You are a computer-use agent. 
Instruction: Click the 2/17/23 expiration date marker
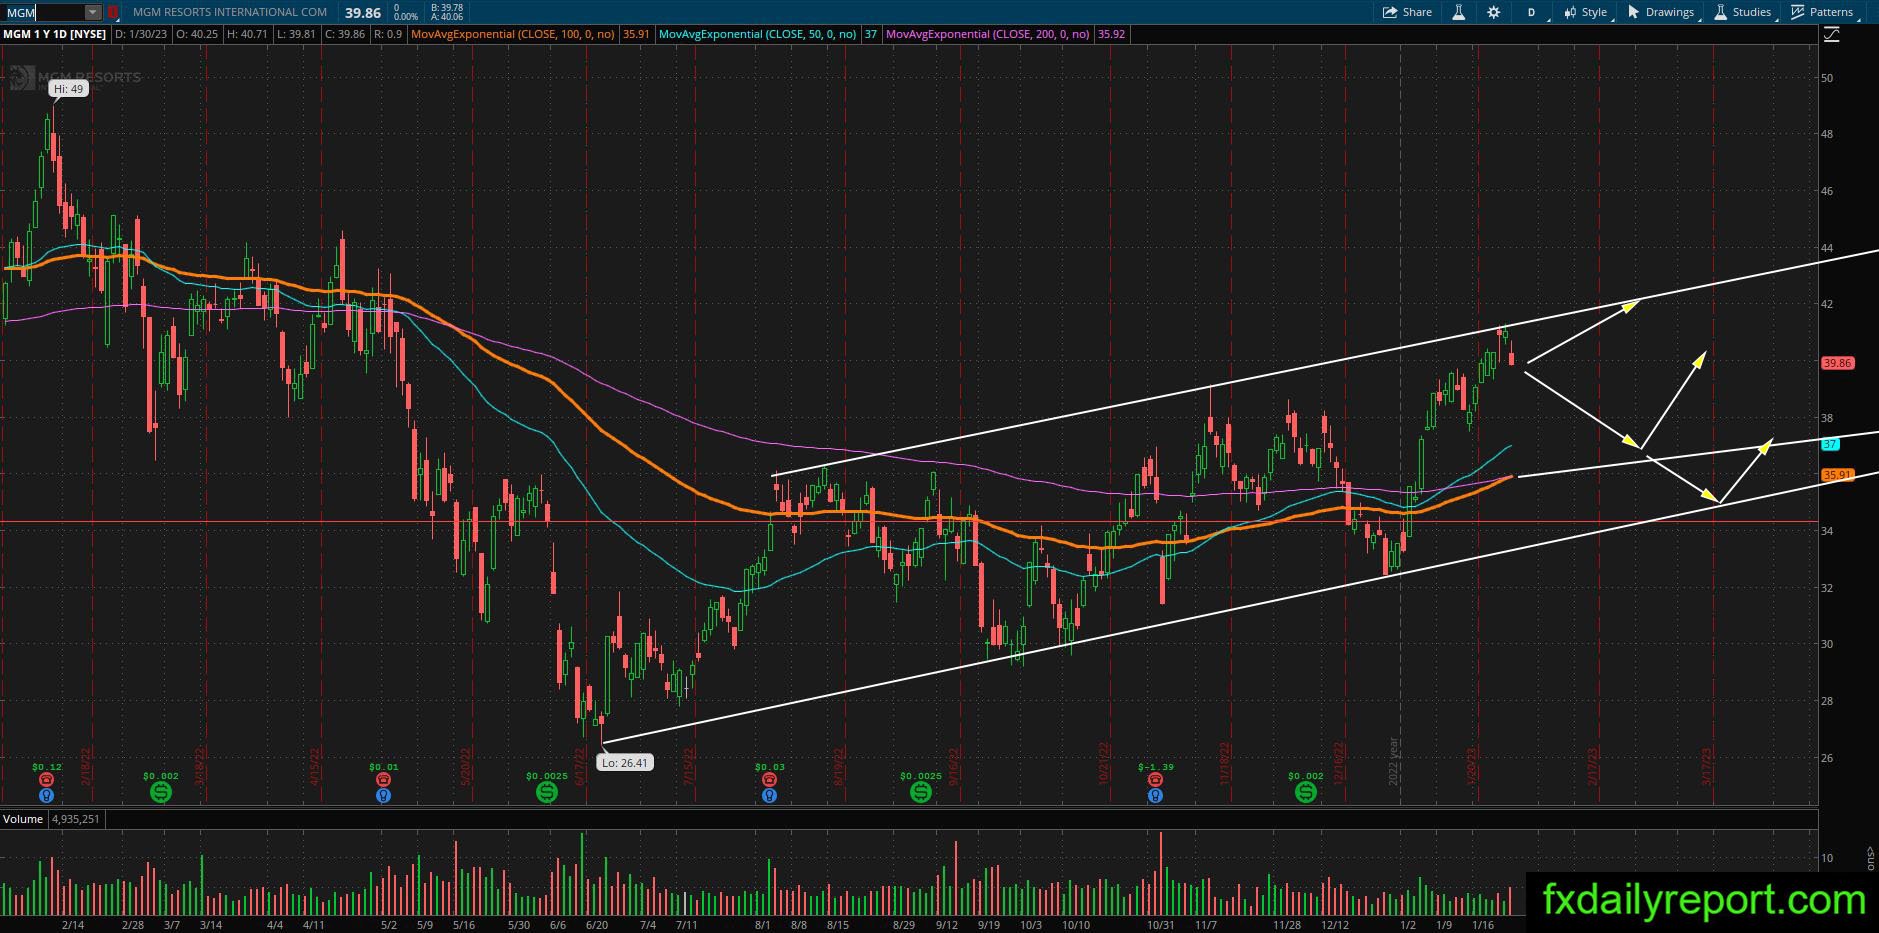1595,767
